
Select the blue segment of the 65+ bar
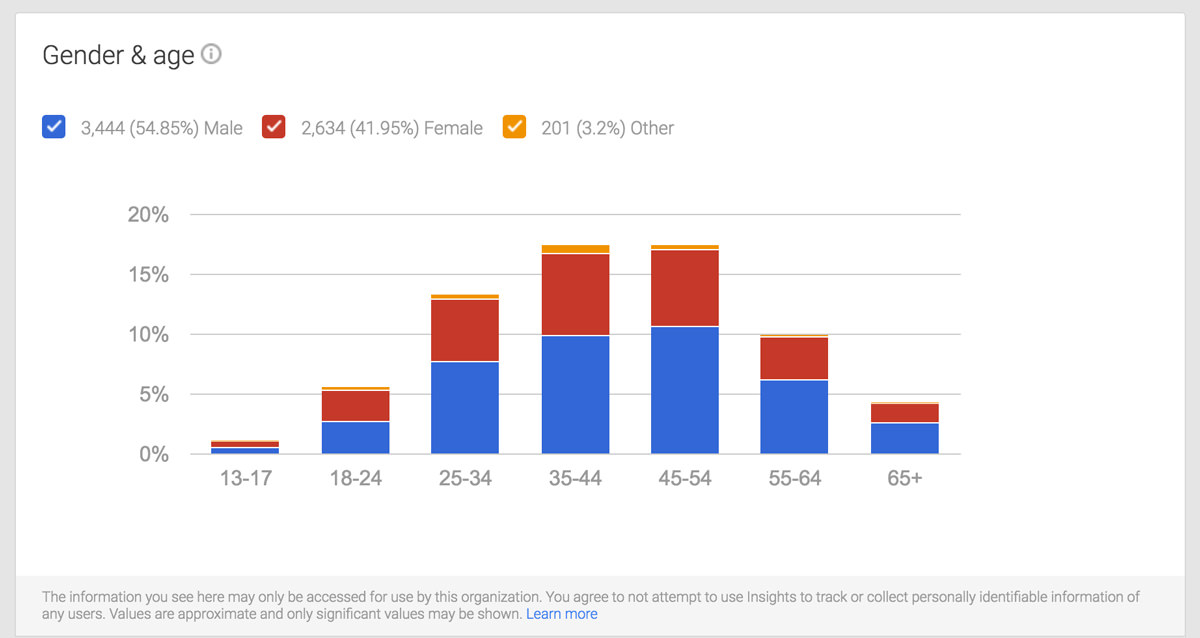click(904, 438)
